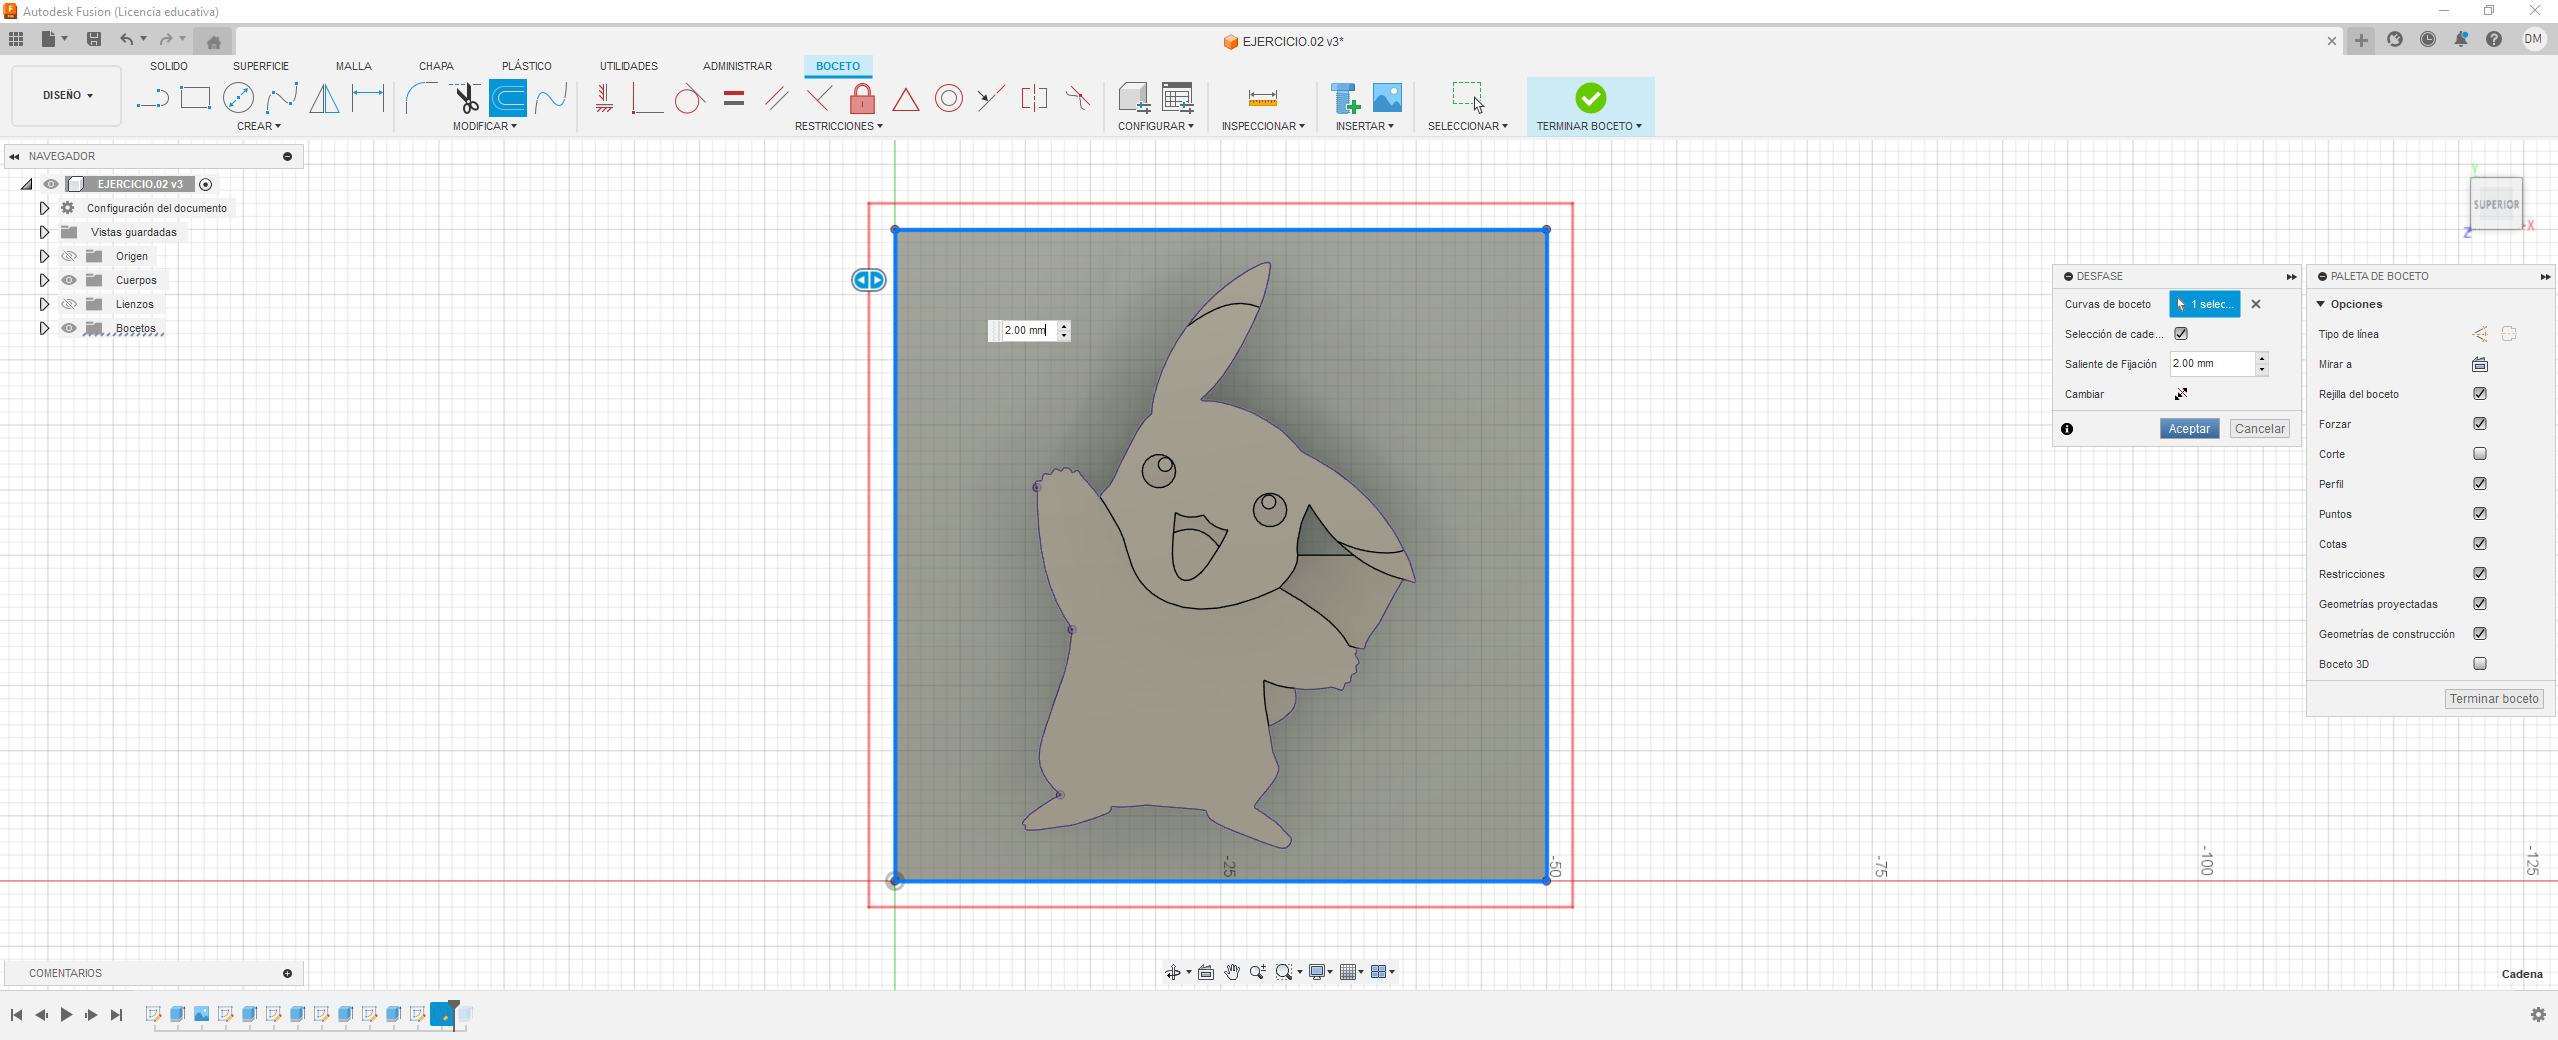Select the Sketch Dimension tool
Viewport: 2558px width, 1040px height.
coord(368,98)
